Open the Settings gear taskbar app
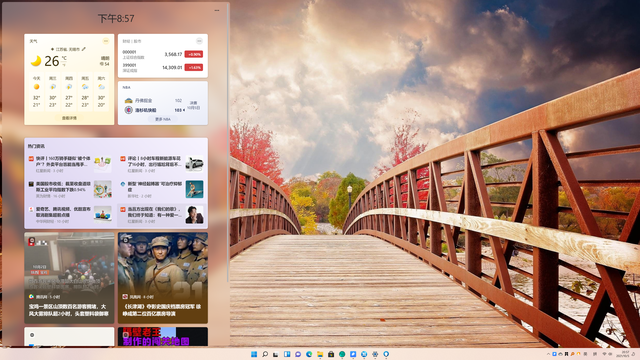 pos(375,354)
